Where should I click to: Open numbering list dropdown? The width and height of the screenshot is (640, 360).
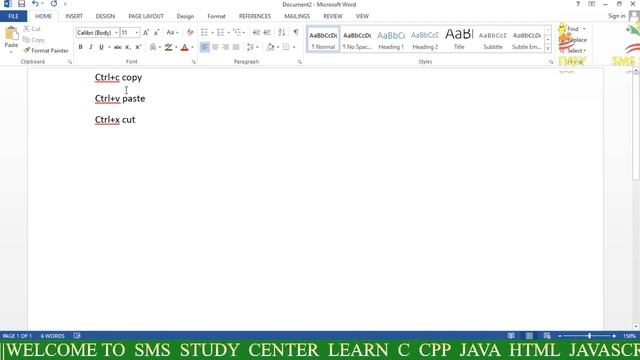[228, 33]
